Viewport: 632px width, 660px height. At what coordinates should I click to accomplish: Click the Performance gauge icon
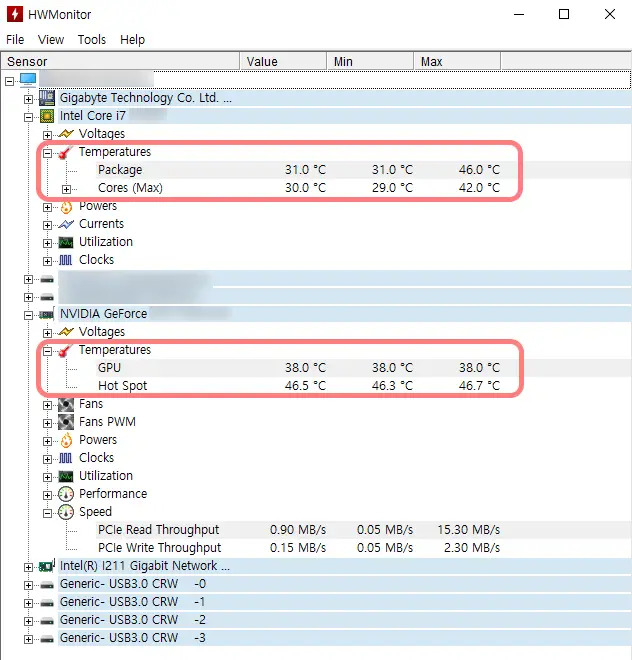66,494
